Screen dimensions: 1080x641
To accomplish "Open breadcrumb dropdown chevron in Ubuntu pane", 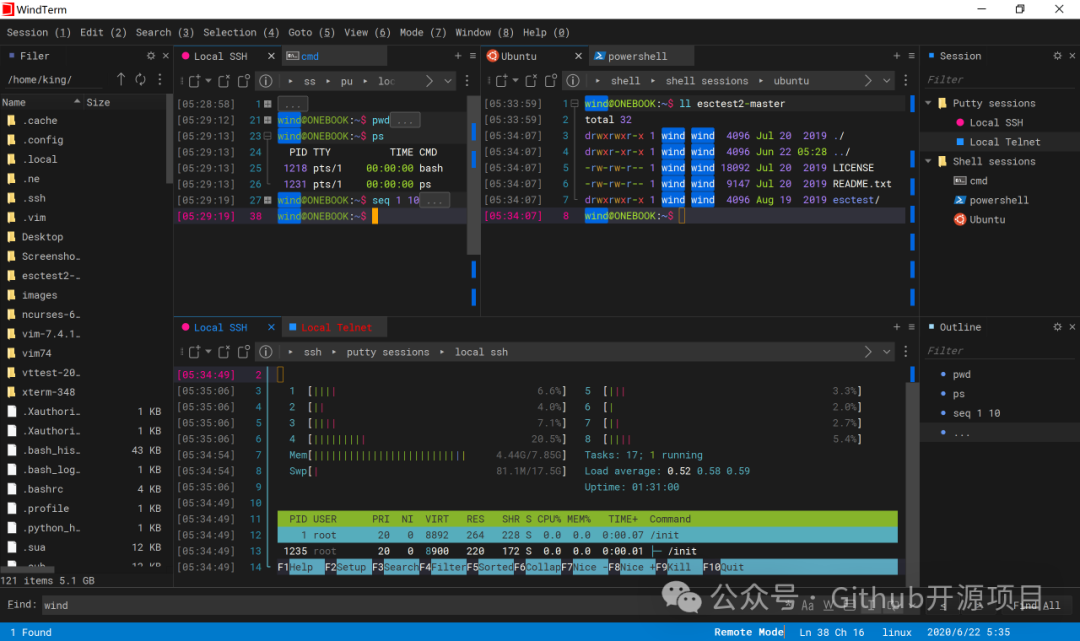I will [886, 81].
